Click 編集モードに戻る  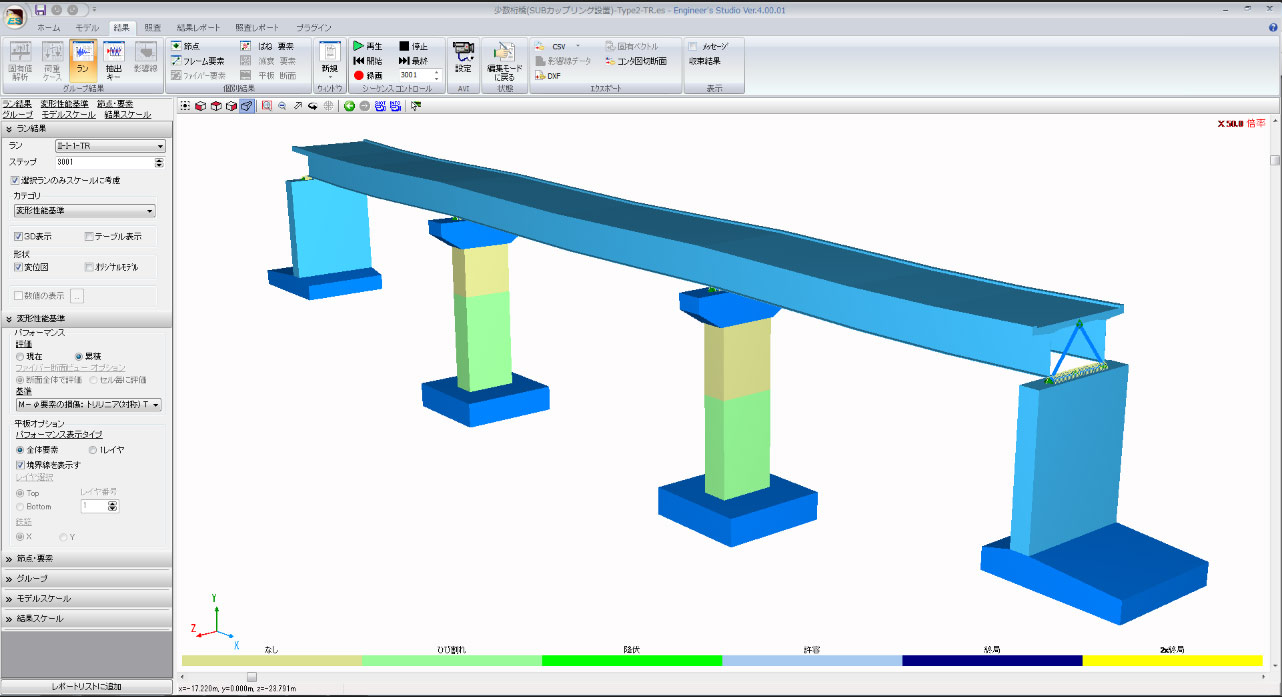tap(503, 60)
